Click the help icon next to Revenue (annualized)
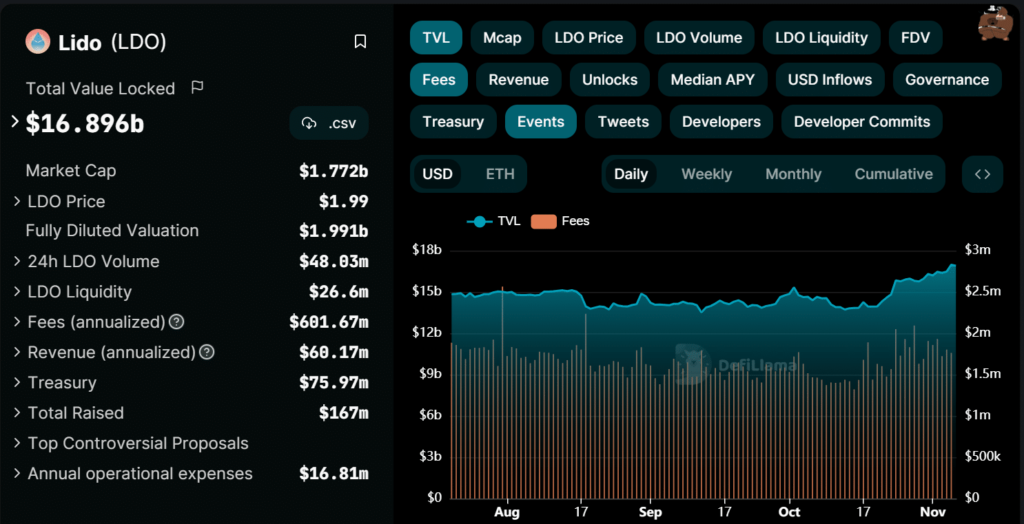The height and width of the screenshot is (524, 1024). pos(208,353)
